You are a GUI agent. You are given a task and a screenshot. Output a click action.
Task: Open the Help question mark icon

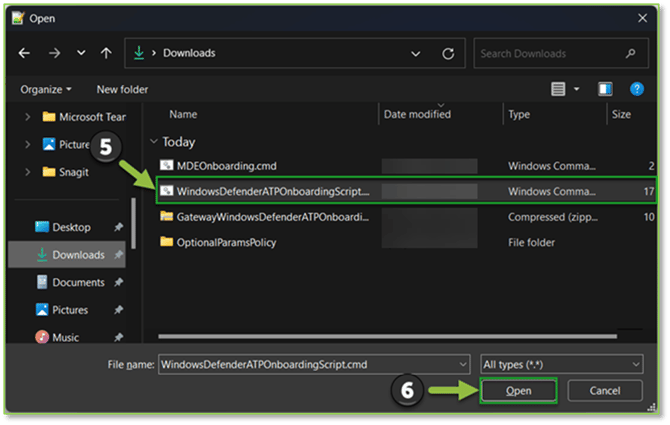tap(636, 89)
